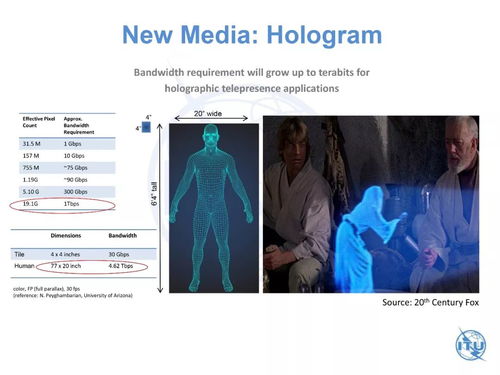
Task: Click the '20" wide' horizontal arrow label
Action: pyautogui.click(x=208, y=114)
